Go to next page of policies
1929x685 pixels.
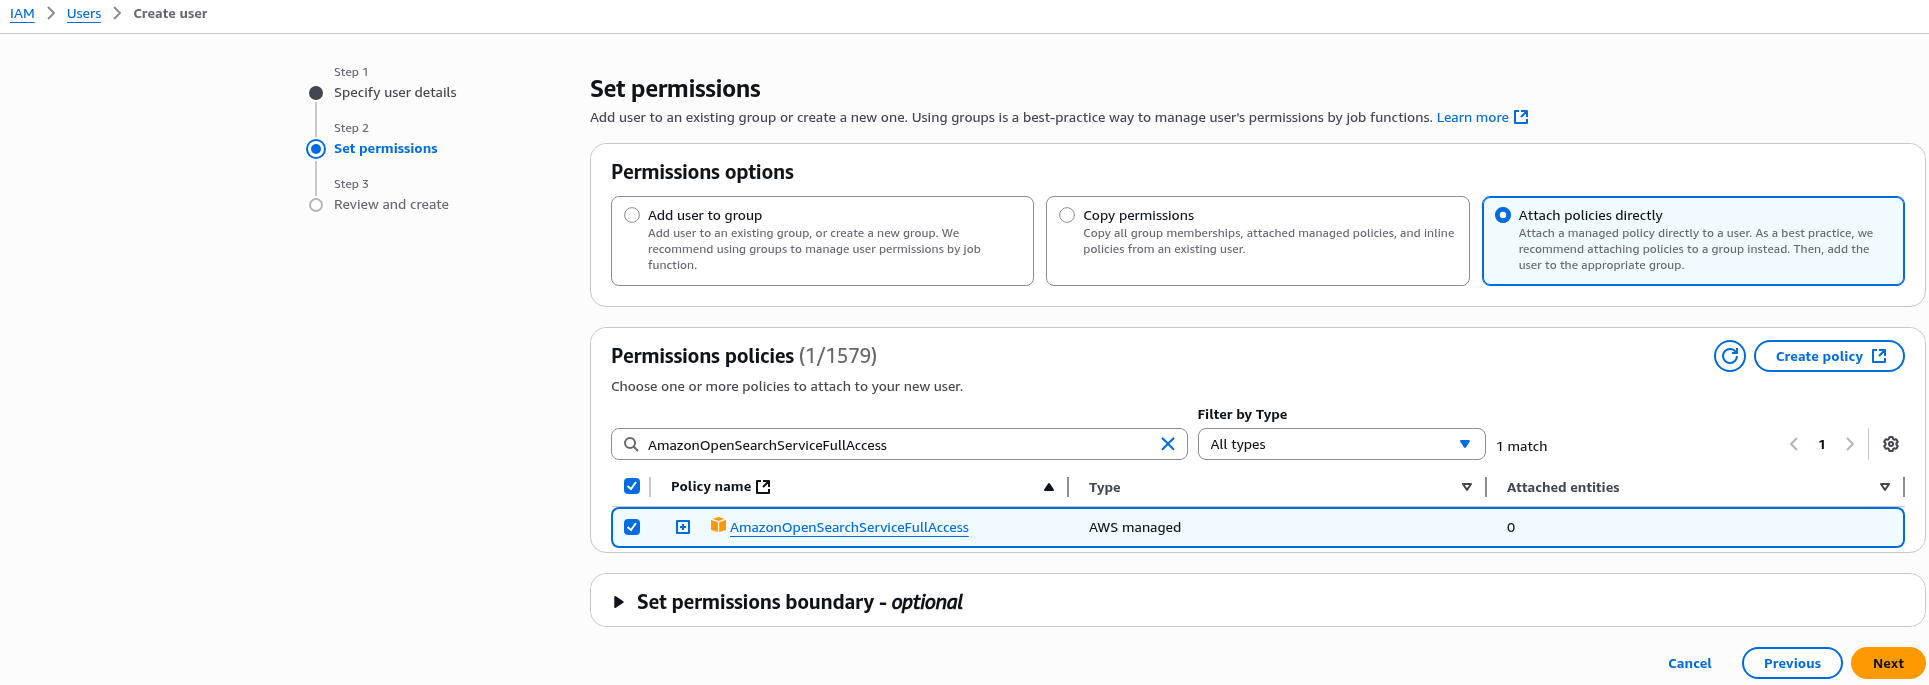pyautogui.click(x=1850, y=444)
